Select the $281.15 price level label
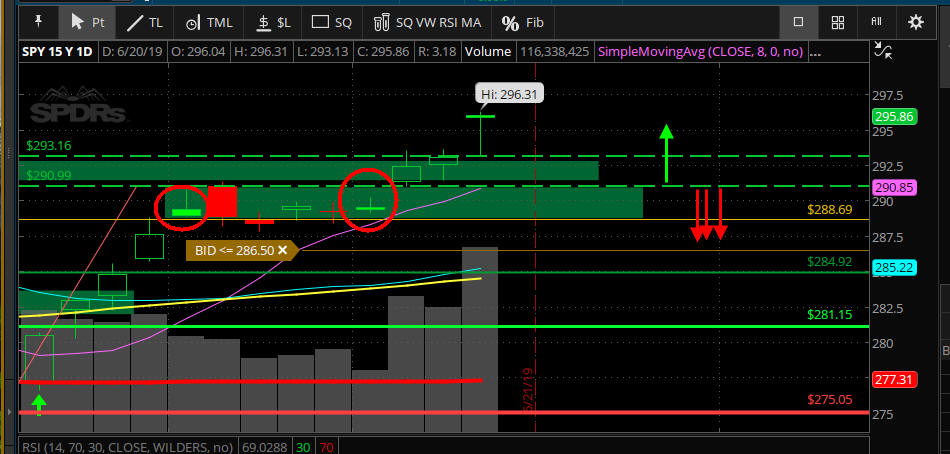This screenshot has height=454, width=950. click(x=829, y=315)
